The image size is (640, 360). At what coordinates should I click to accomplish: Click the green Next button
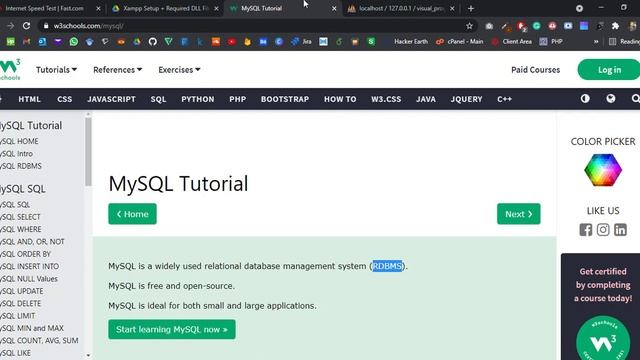[x=518, y=214]
